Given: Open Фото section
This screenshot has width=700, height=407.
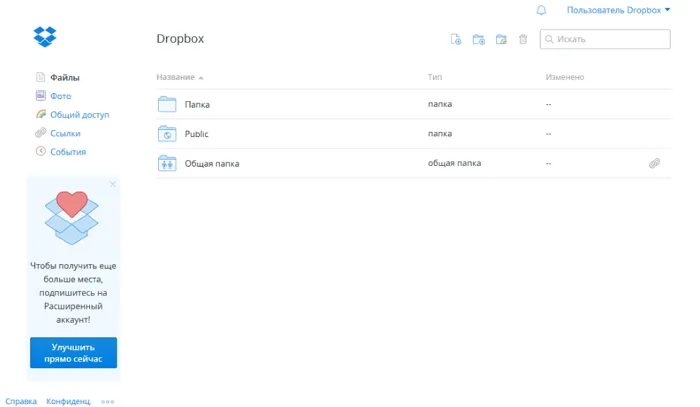Looking at the screenshot, I should coord(61,96).
